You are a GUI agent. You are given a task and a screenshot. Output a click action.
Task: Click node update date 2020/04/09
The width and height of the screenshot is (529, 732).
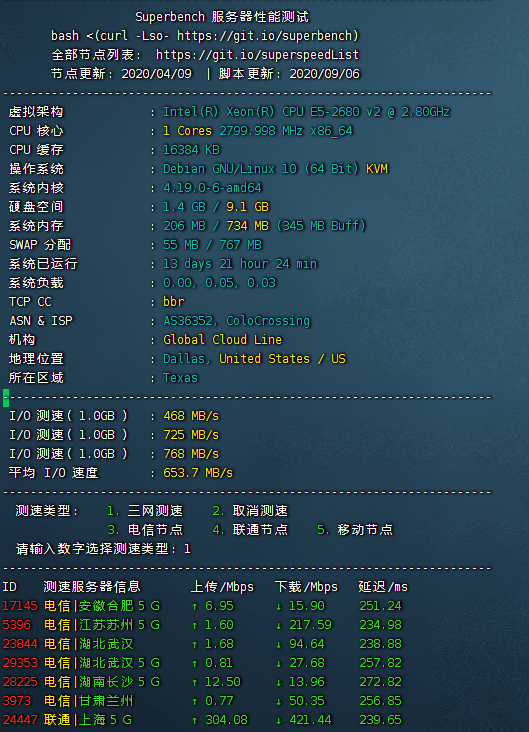[156, 74]
